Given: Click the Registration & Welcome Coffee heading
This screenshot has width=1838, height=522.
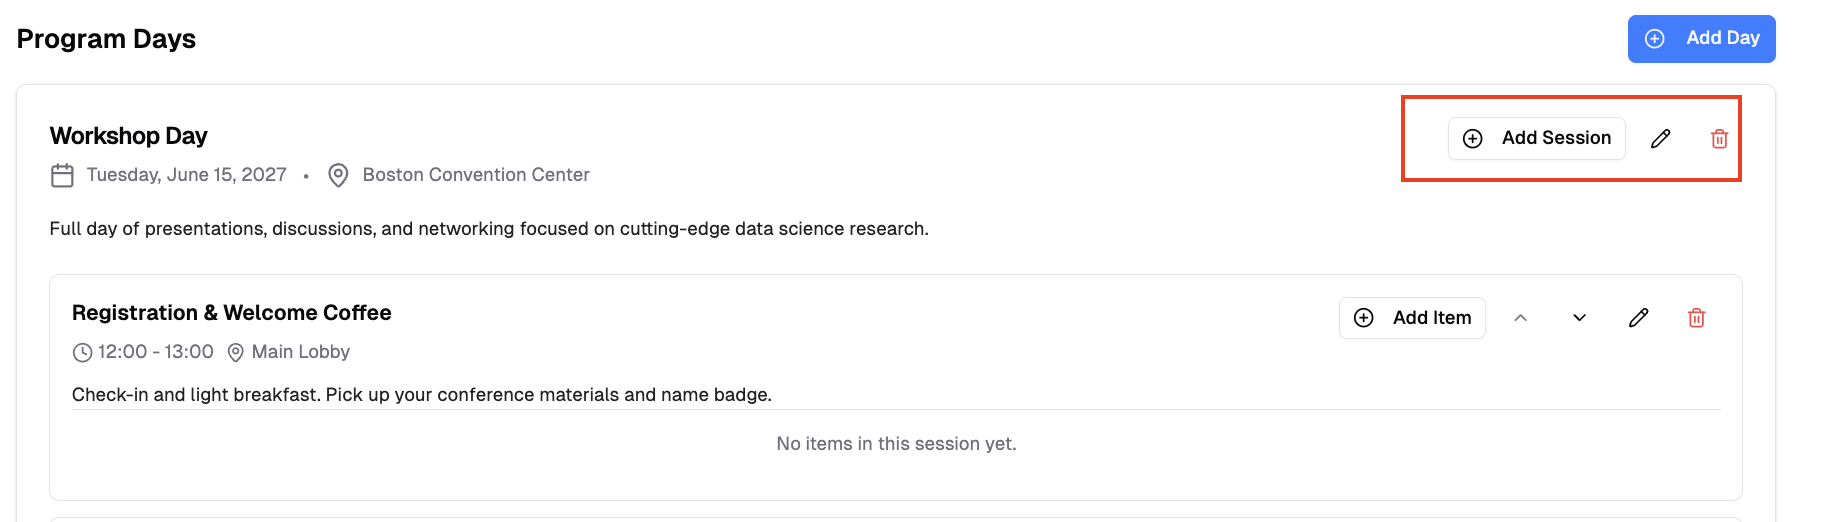Looking at the screenshot, I should click(x=231, y=313).
